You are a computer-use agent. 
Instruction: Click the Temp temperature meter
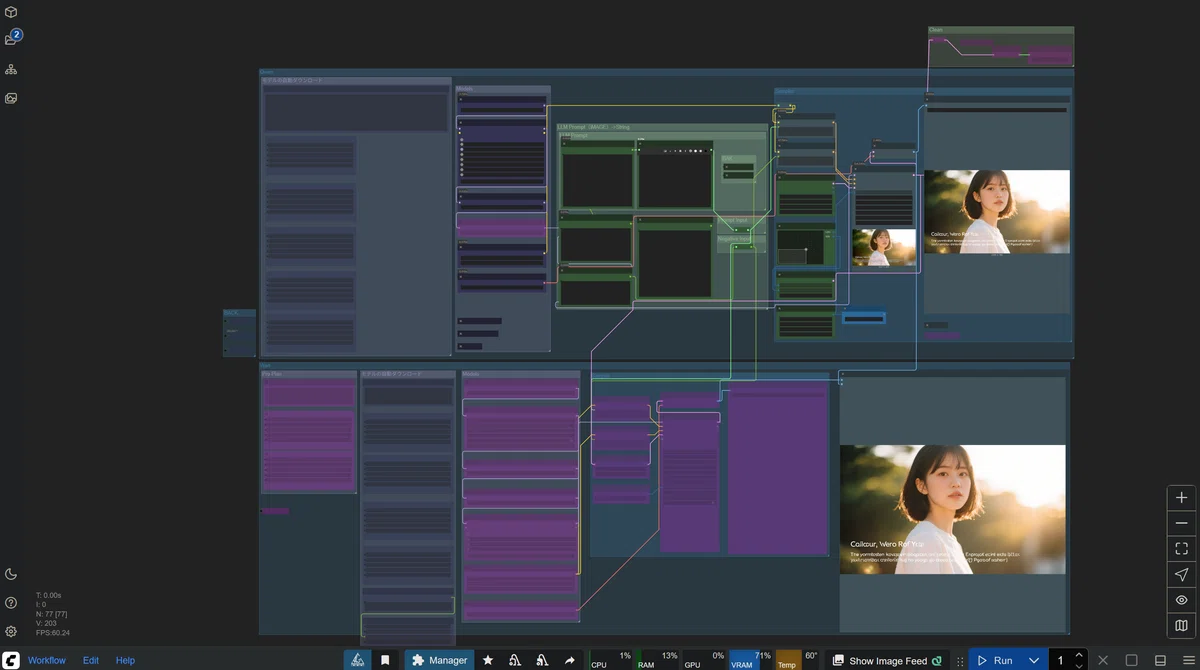point(797,660)
